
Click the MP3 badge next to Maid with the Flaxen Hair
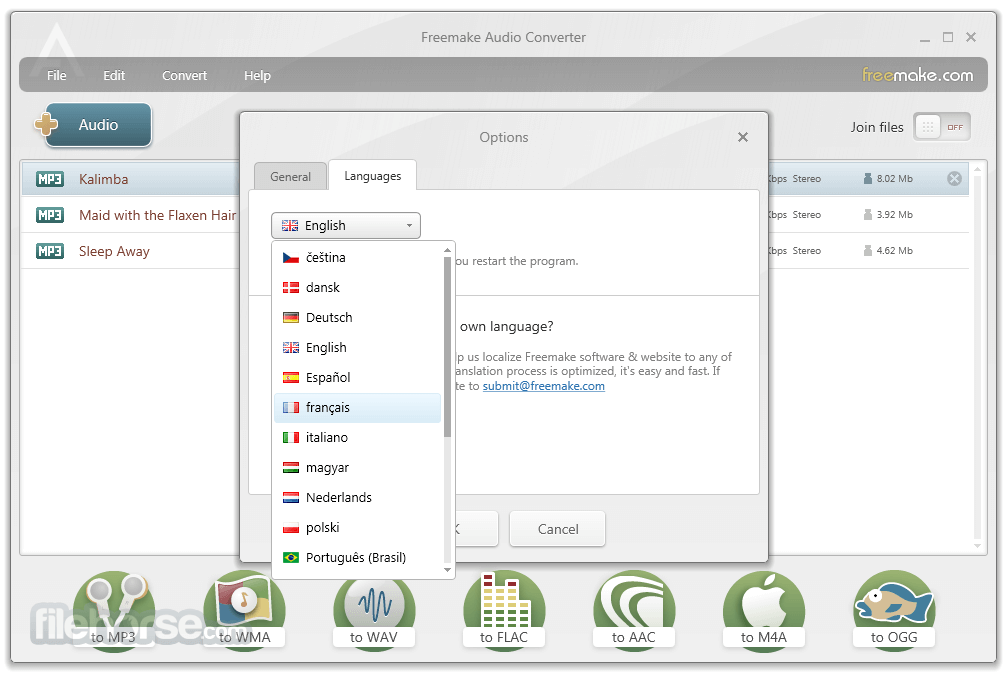point(49,215)
